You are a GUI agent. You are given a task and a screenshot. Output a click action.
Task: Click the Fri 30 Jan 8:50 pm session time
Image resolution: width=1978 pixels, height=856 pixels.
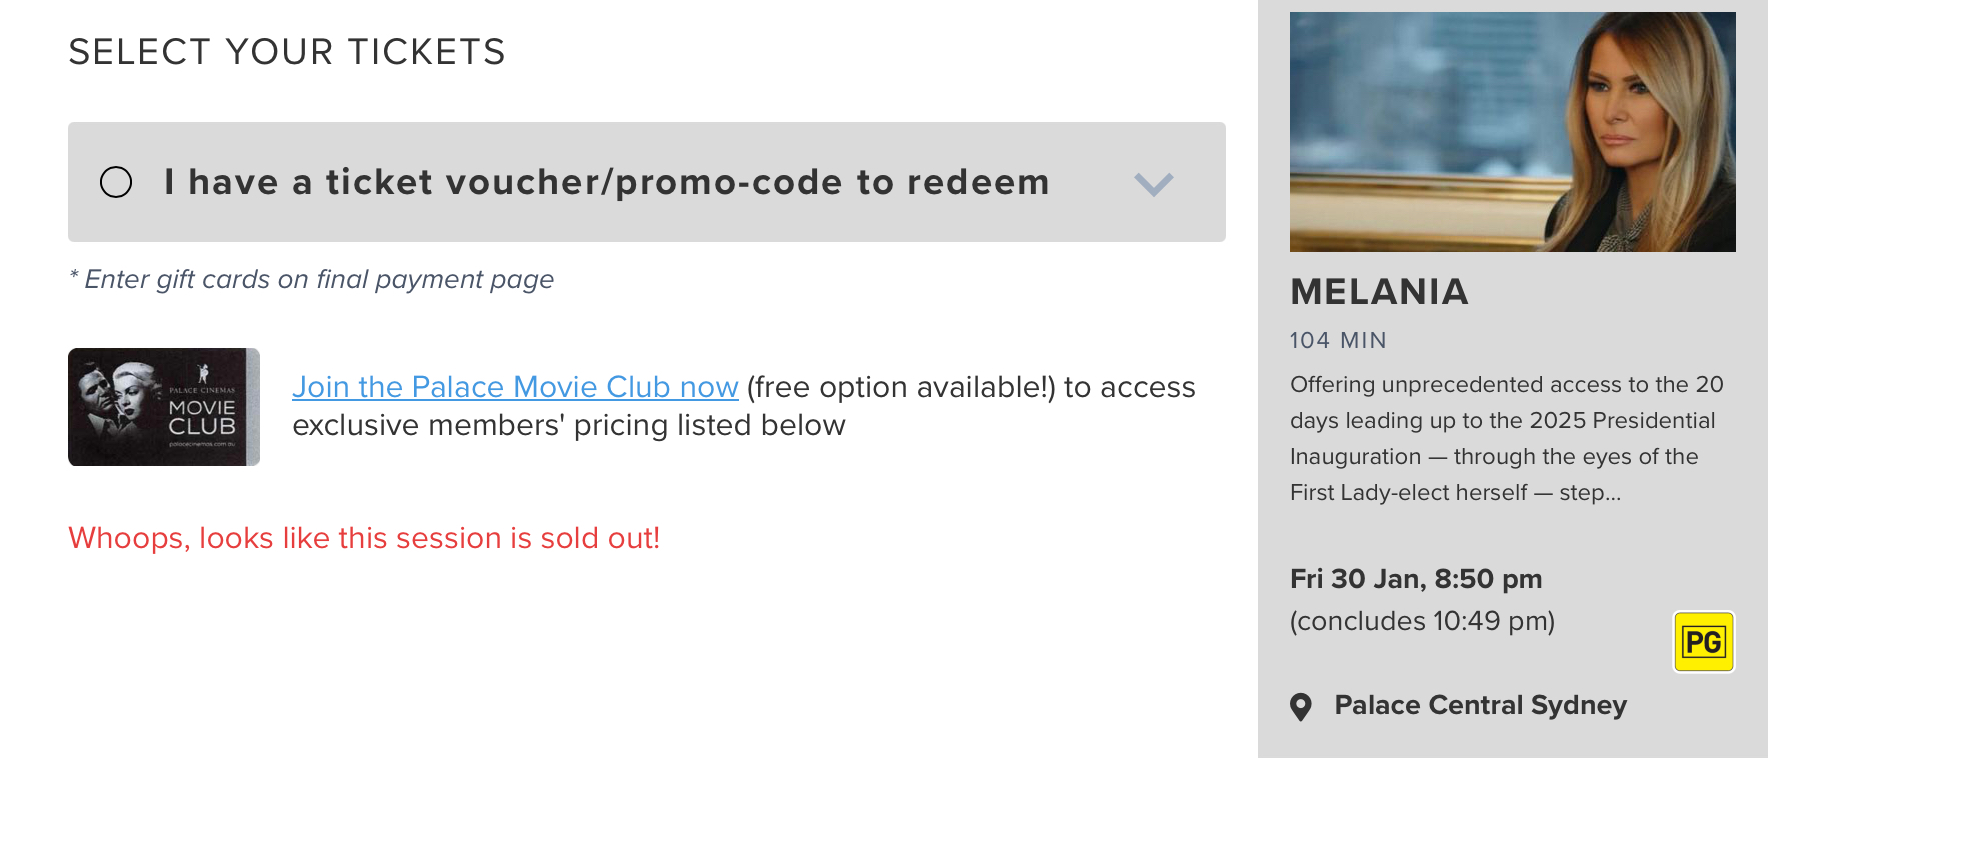[x=1416, y=579]
